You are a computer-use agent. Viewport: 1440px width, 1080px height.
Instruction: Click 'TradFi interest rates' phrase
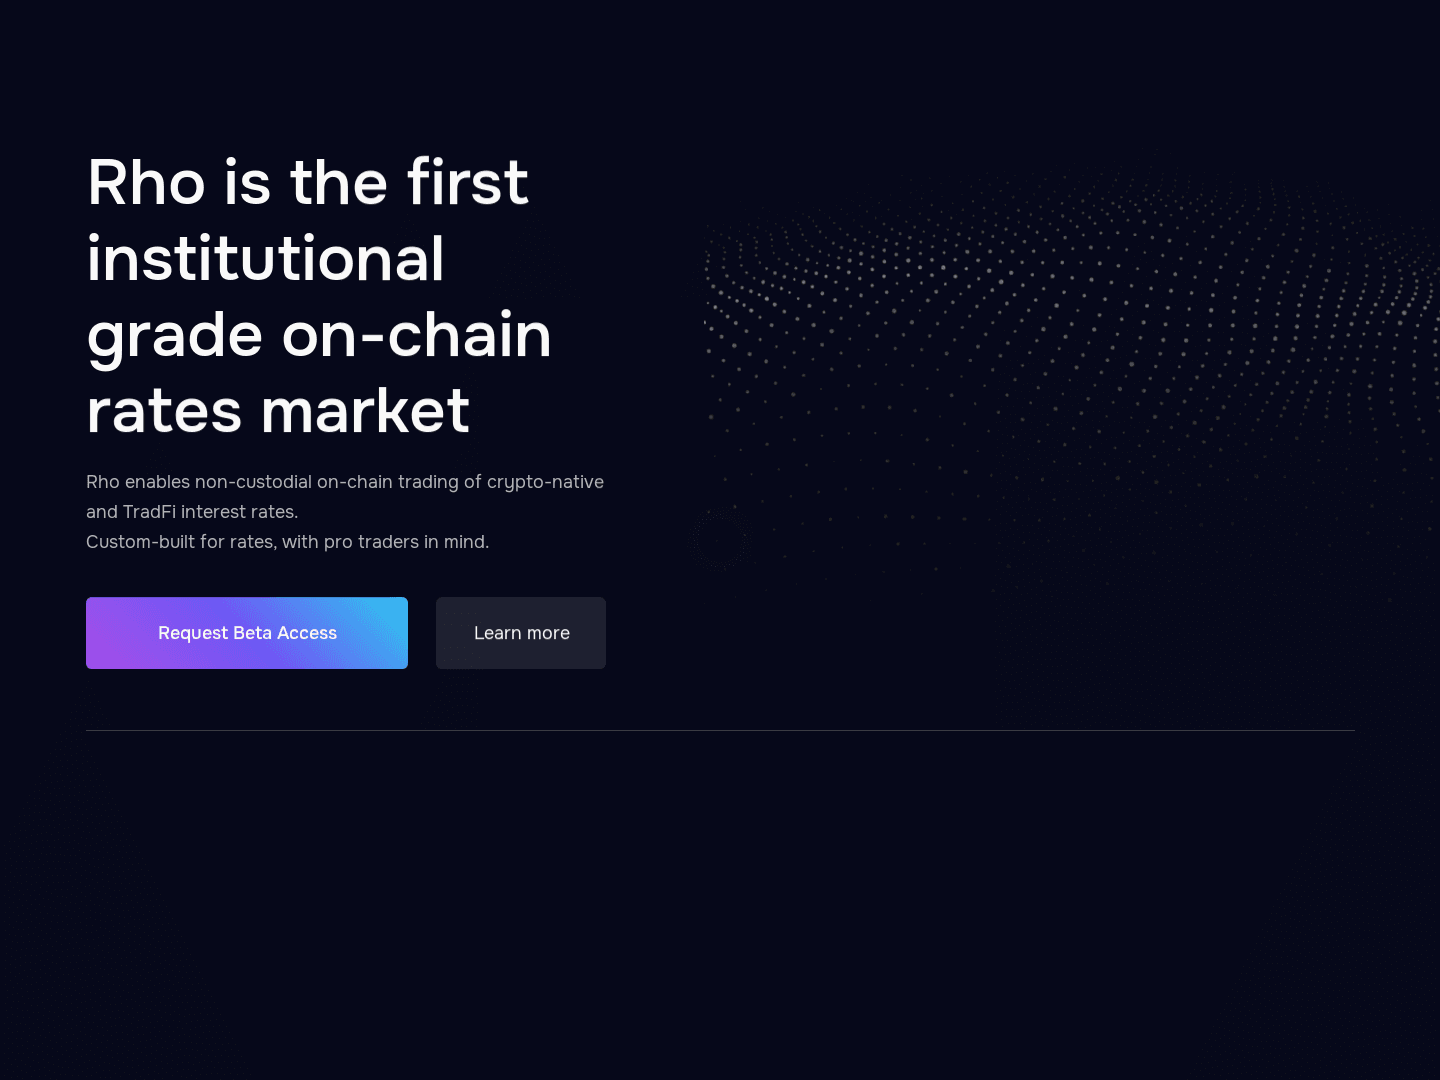pyautogui.click(x=210, y=511)
